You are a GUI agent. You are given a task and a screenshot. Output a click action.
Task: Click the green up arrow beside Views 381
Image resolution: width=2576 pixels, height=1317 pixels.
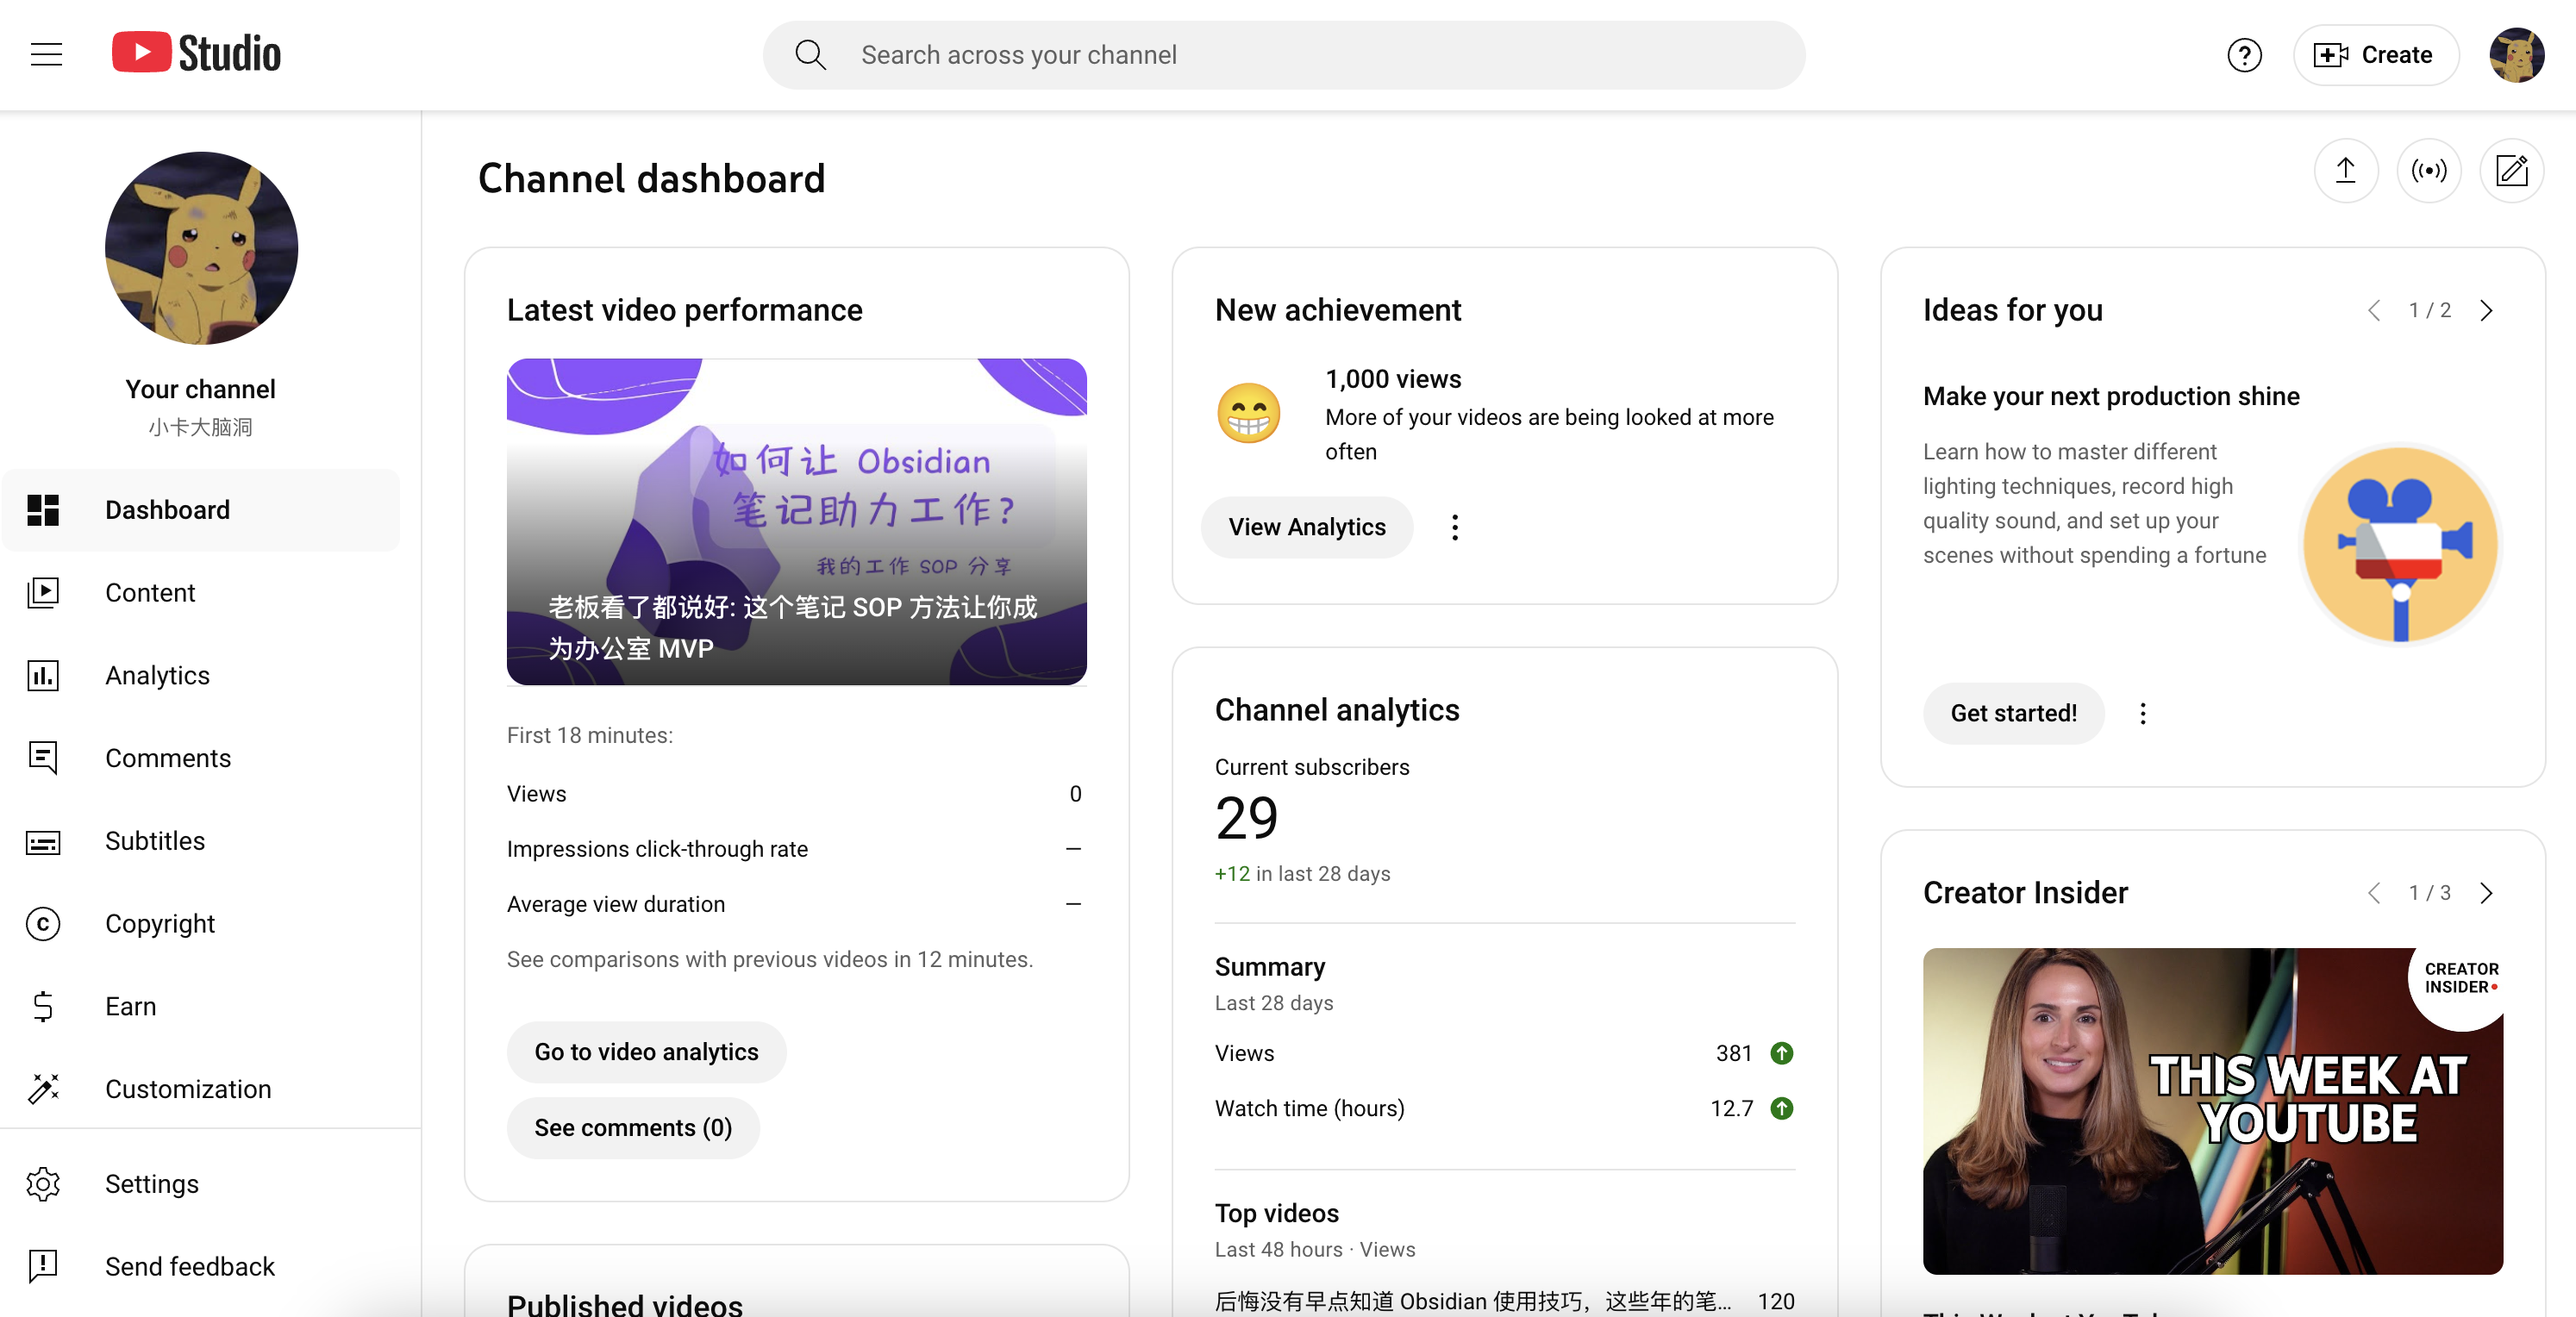click(1781, 1053)
